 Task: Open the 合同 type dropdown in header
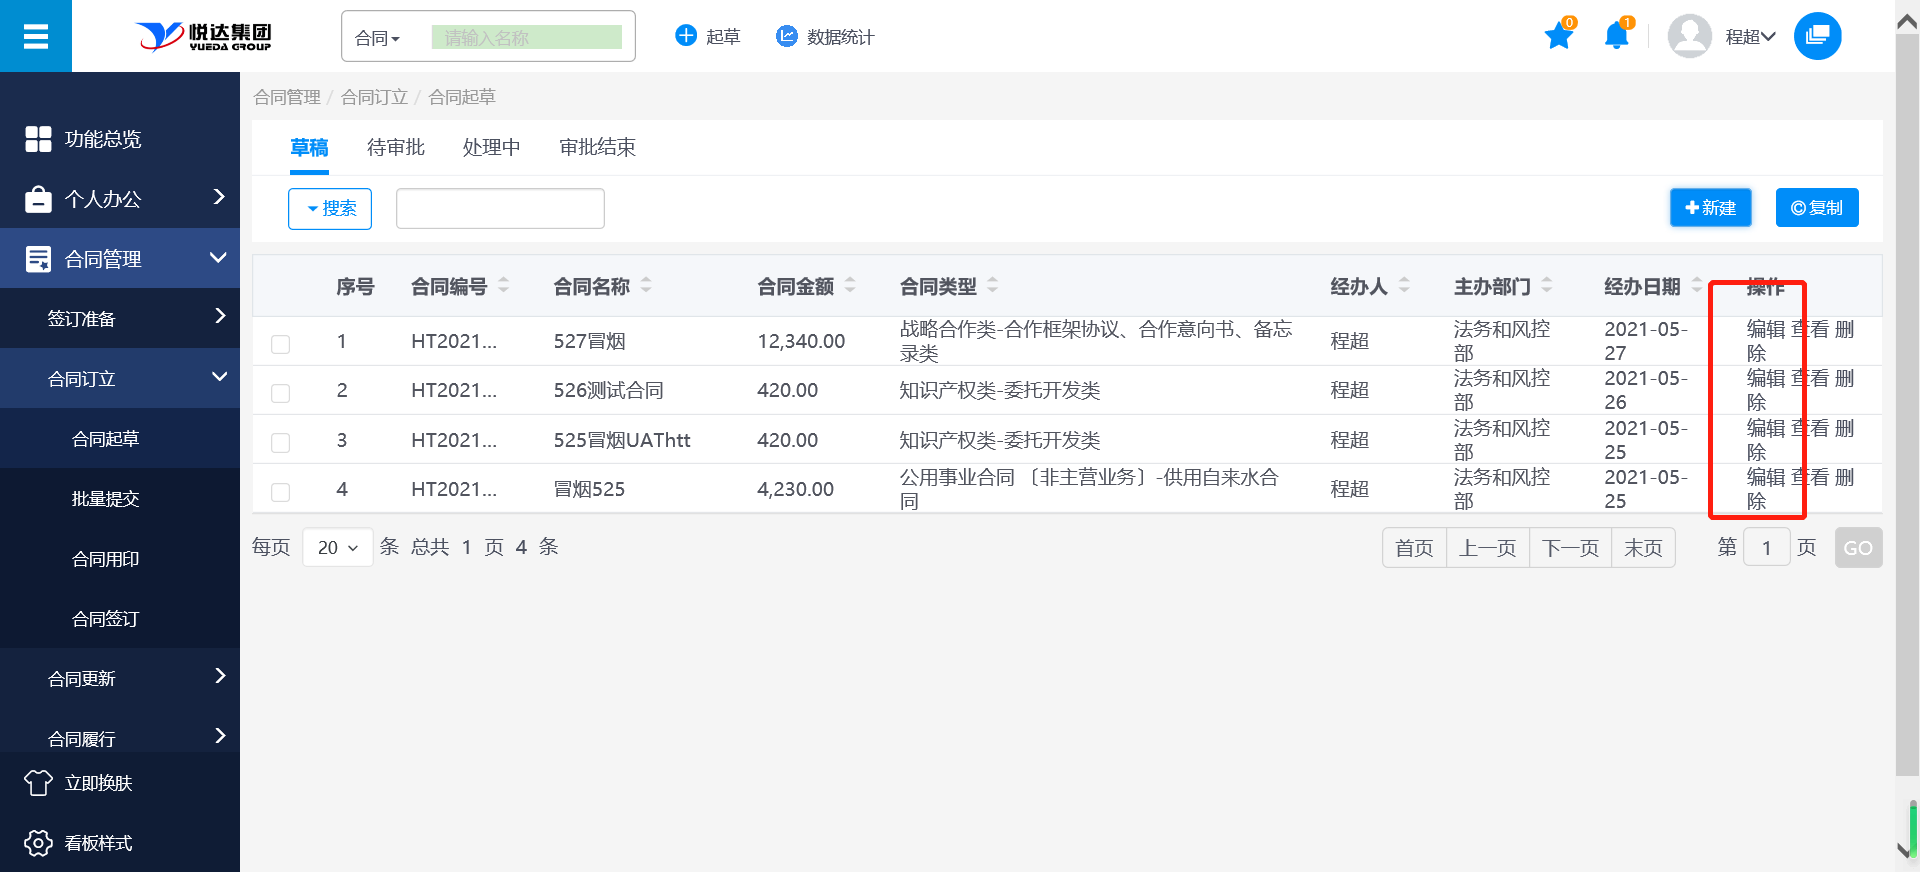click(x=378, y=38)
